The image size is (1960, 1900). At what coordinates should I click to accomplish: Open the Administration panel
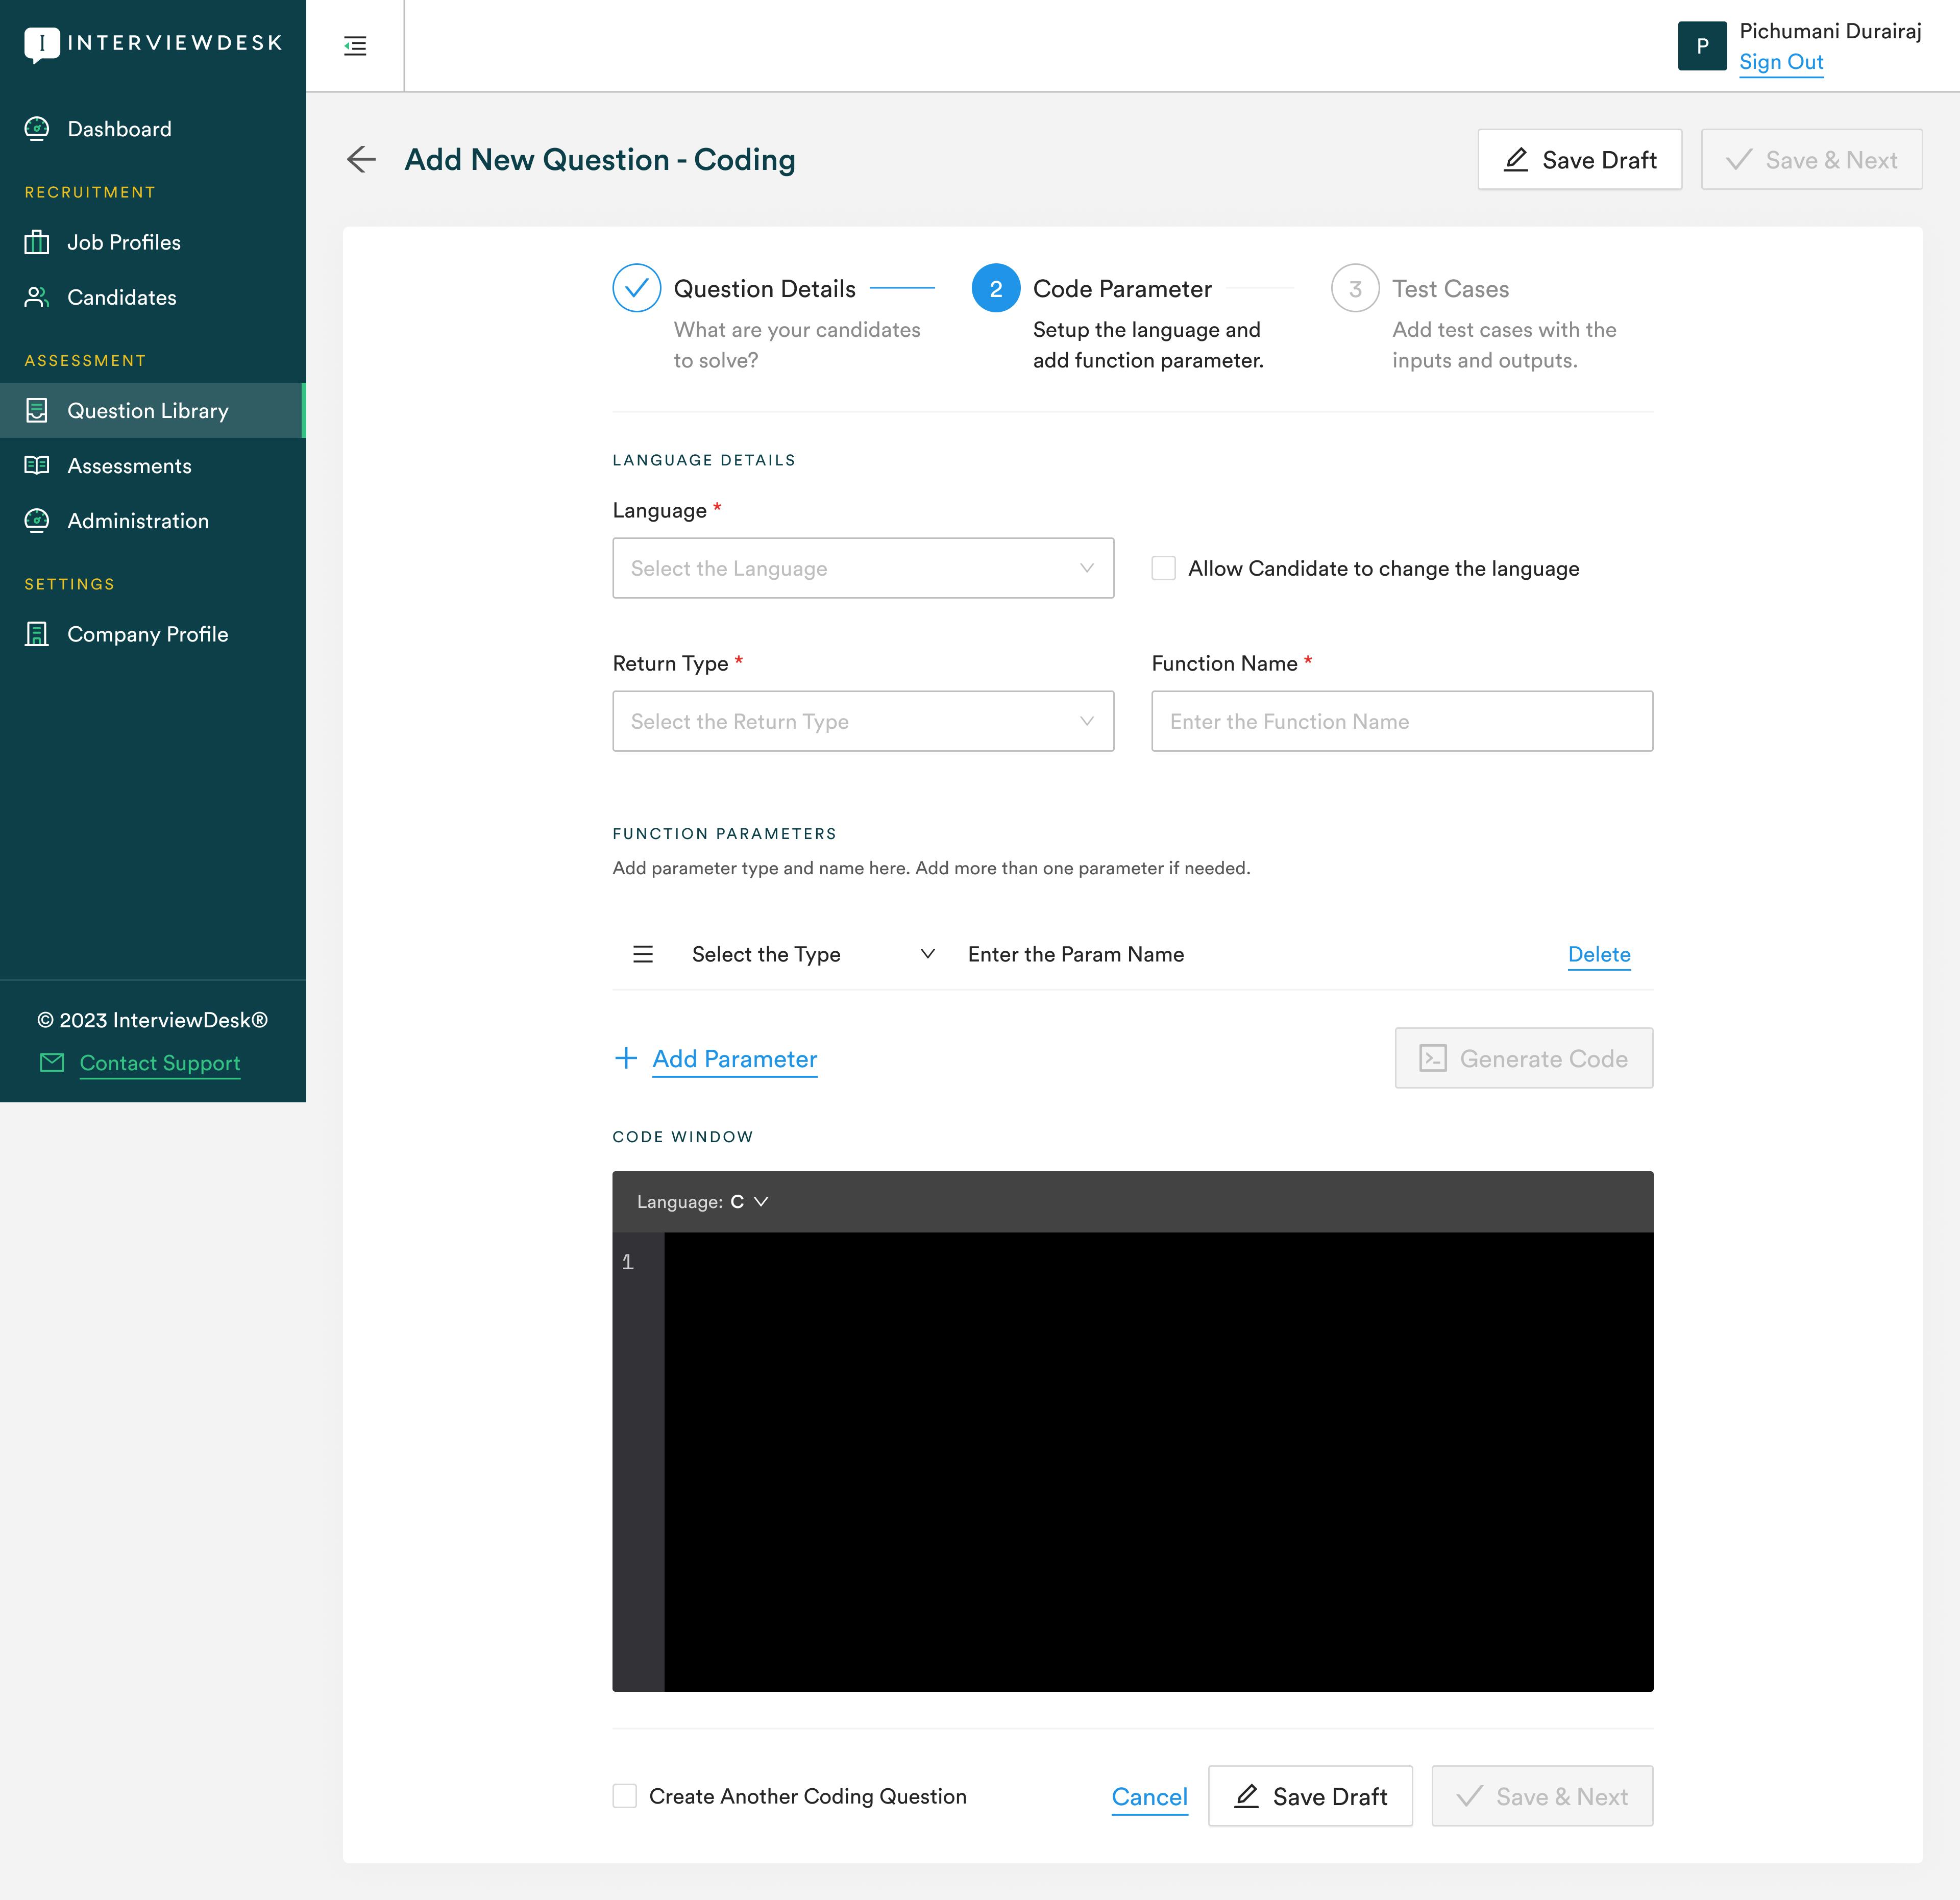[137, 520]
